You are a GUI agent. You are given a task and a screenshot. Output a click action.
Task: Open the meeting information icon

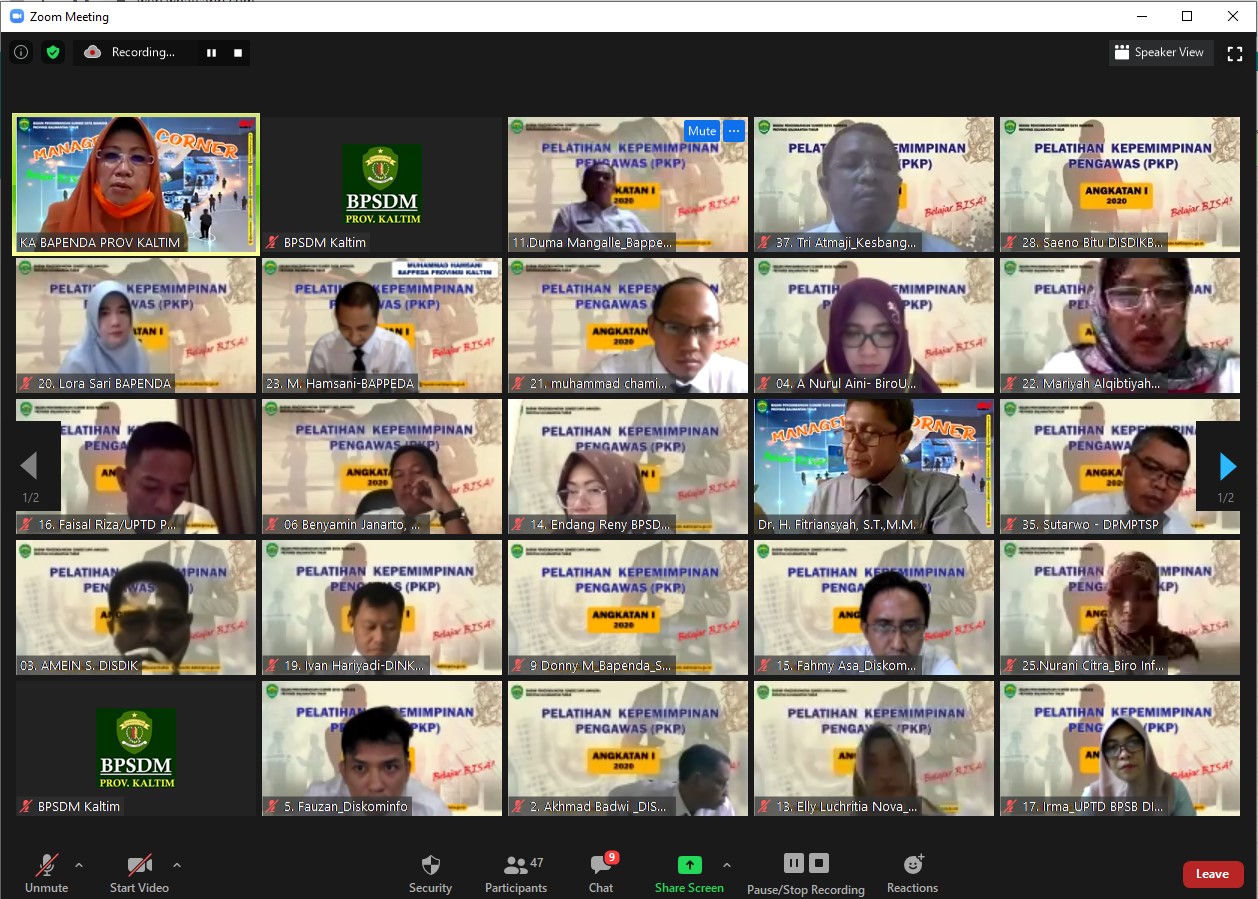pyautogui.click(x=21, y=52)
